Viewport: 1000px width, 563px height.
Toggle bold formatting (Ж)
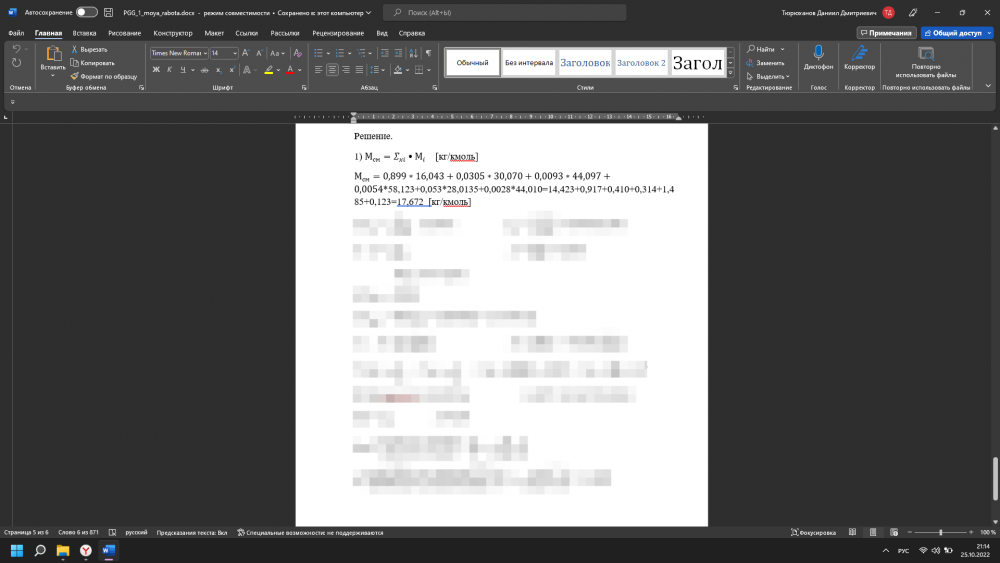point(156,70)
